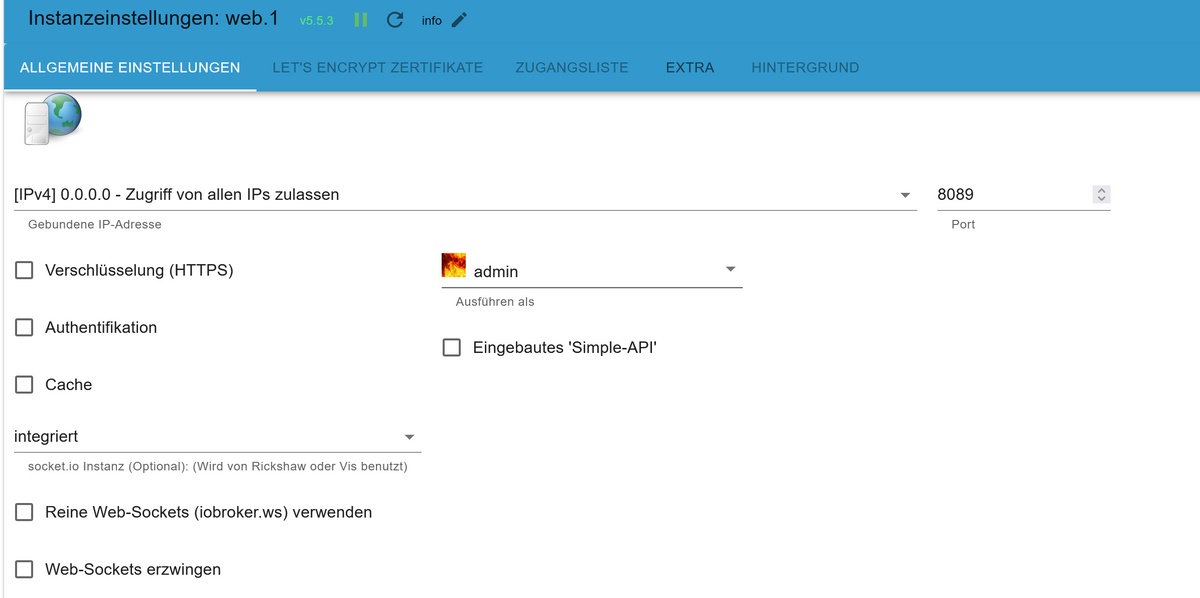Switch to Let's Encrypt Zertifikate tab
Image resolution: width=1200 pixels, height=598 pixels.
point(377,68)
